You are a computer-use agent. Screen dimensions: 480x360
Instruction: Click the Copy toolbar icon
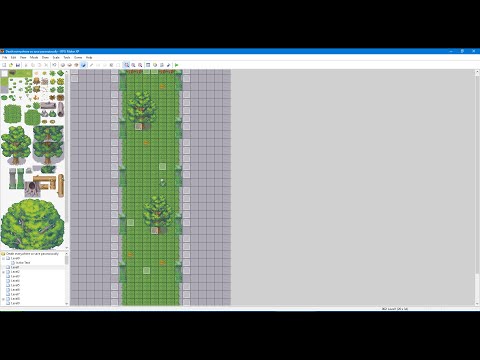pos(33,65)
